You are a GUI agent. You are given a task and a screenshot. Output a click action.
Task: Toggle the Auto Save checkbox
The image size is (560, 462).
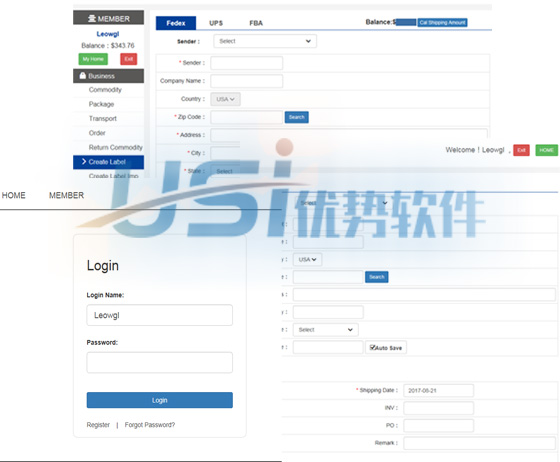pyautogui.click(x=372, y=347)
